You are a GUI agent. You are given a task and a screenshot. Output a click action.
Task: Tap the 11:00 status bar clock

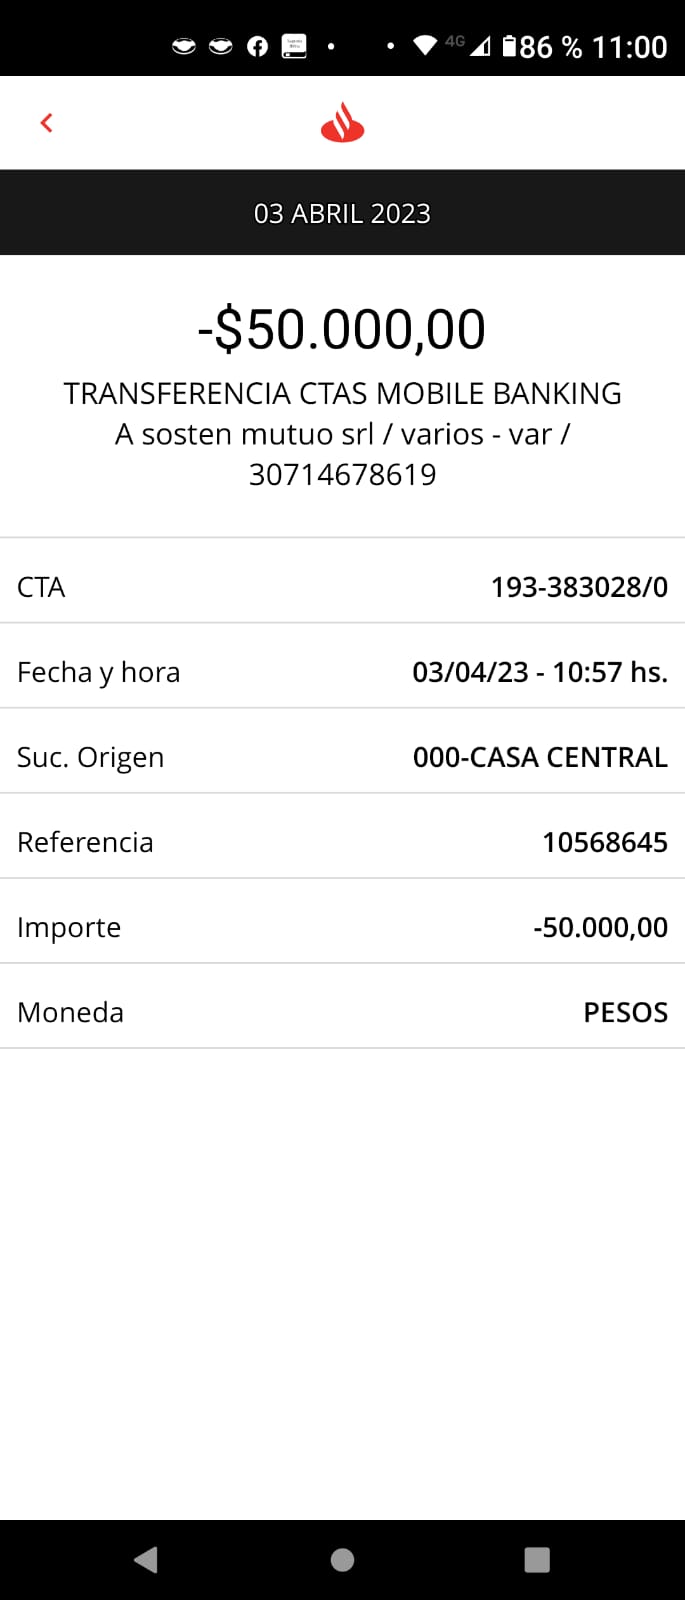tap(629, 47)
